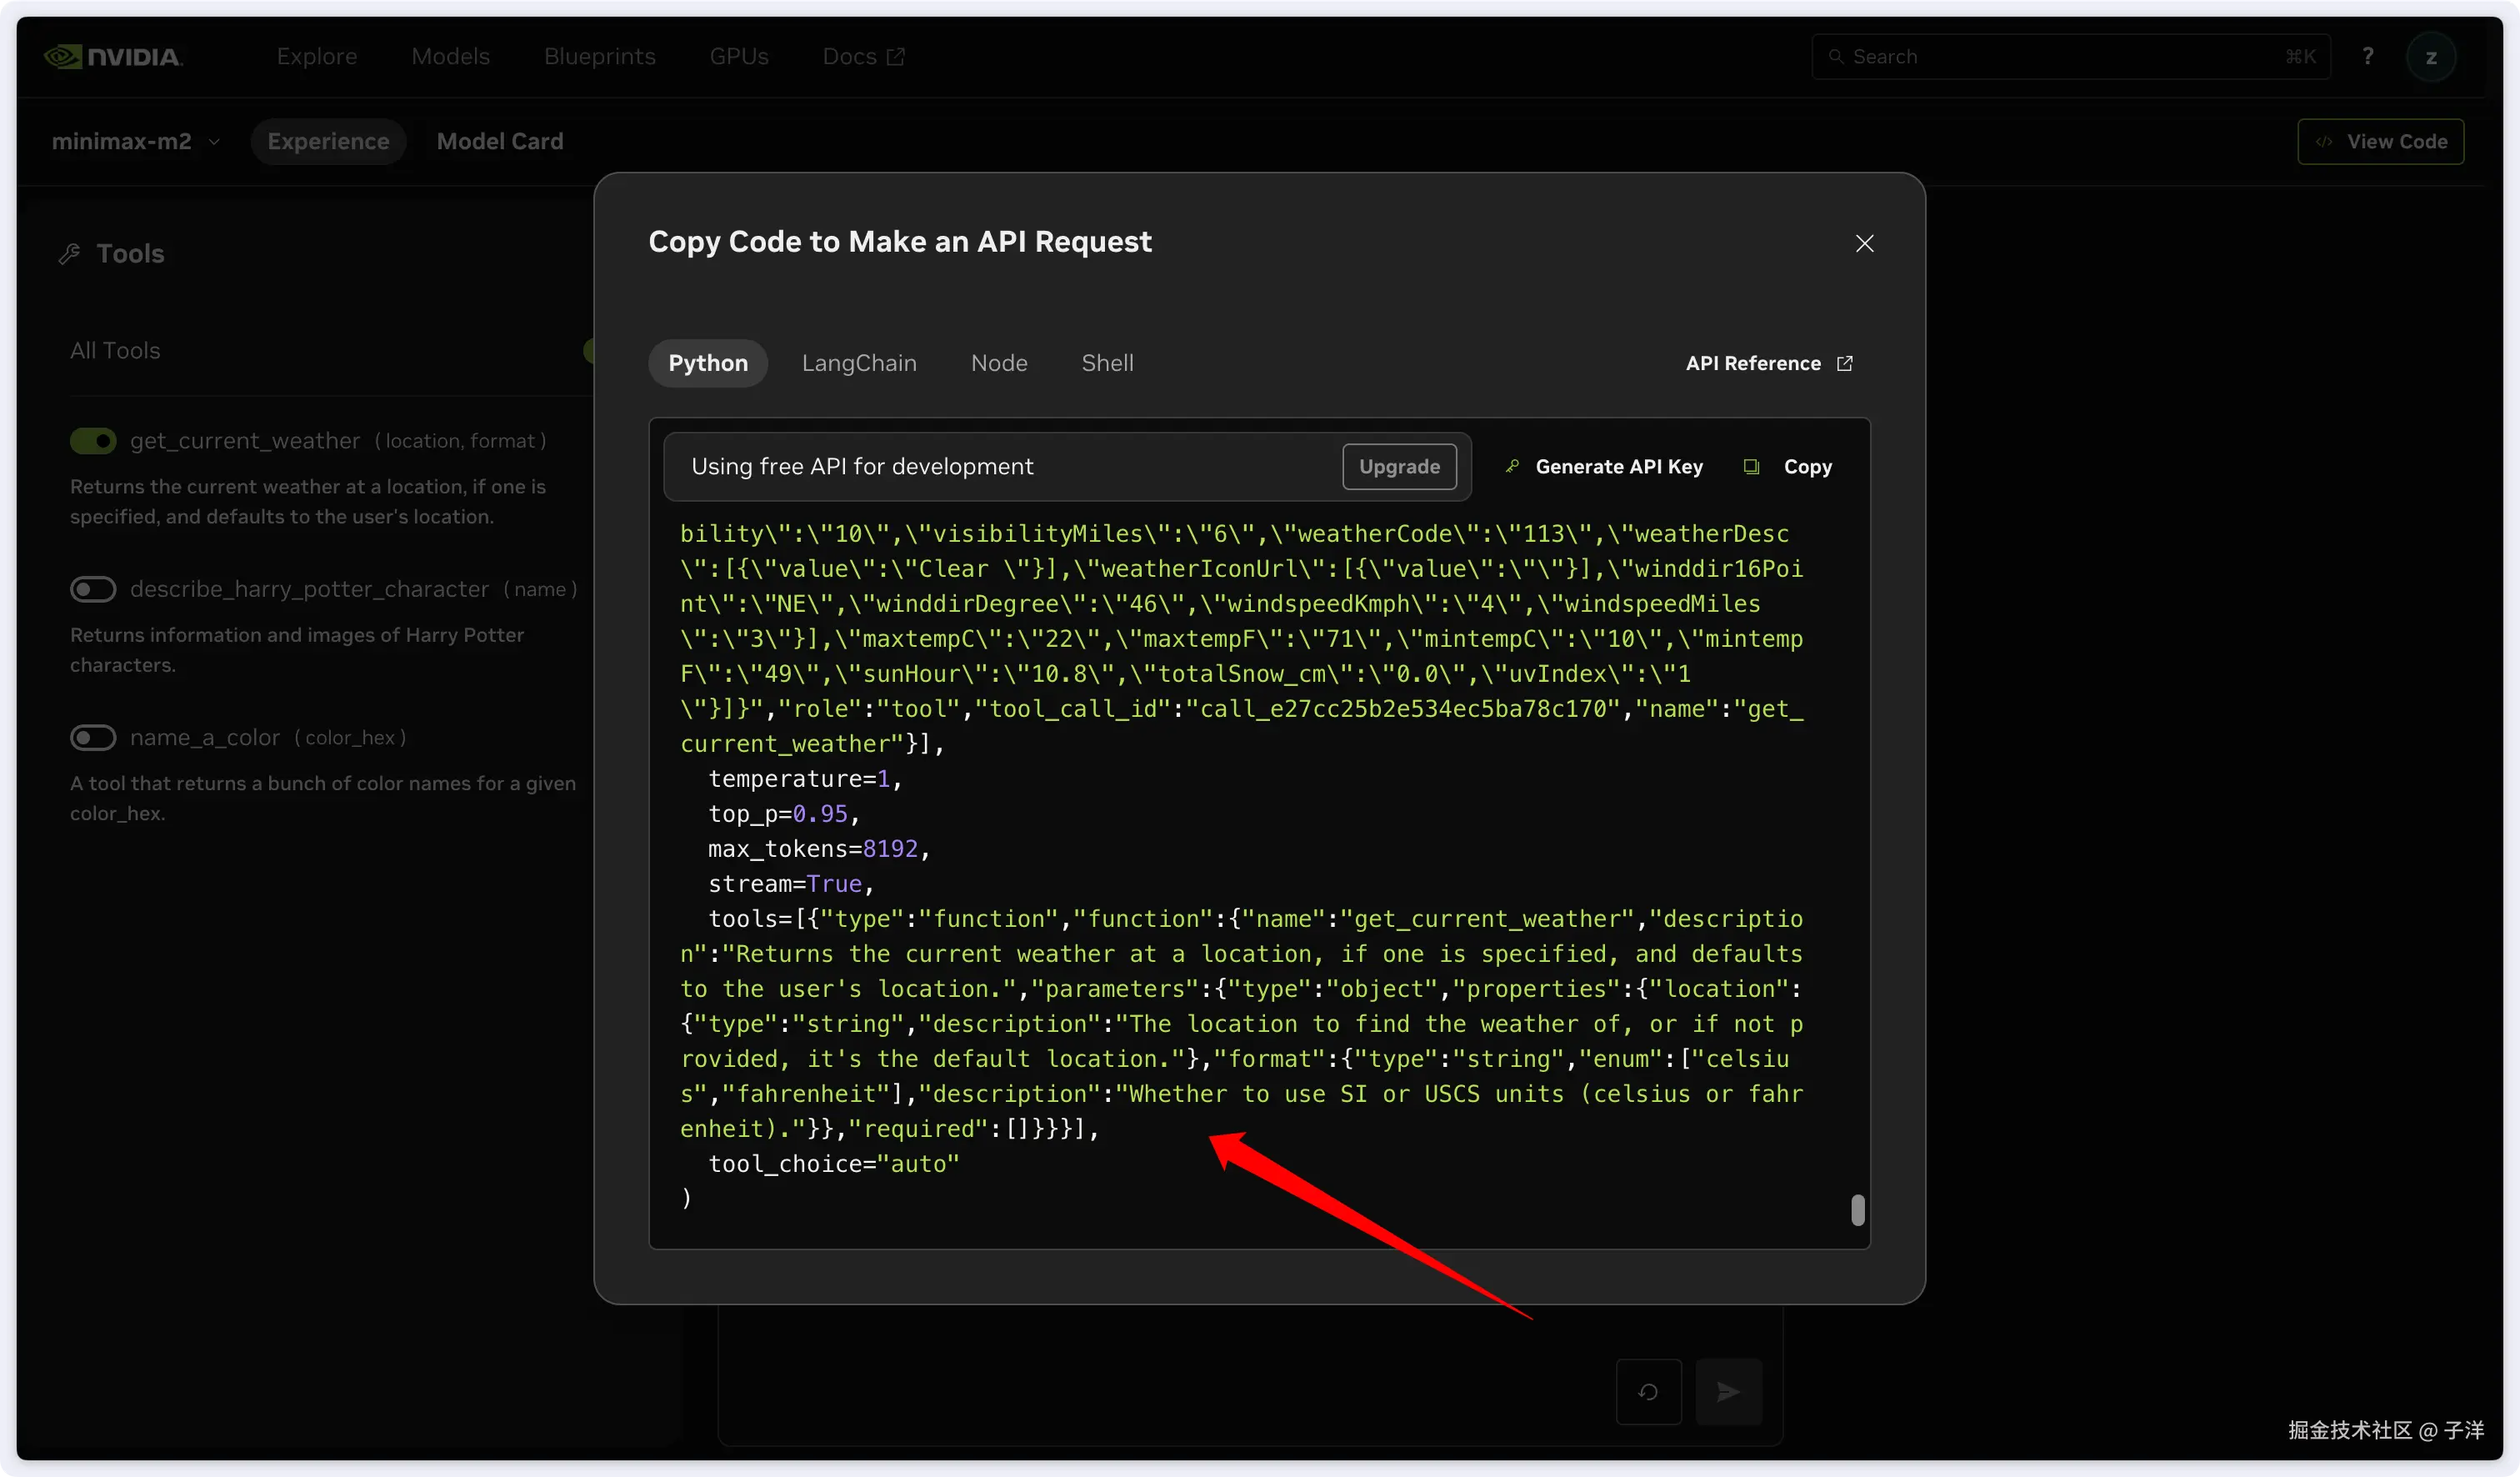Click the code panel scrollbar thumb
The width and height of the screenshot is (2520, 1477).
coord(1858,1210)
